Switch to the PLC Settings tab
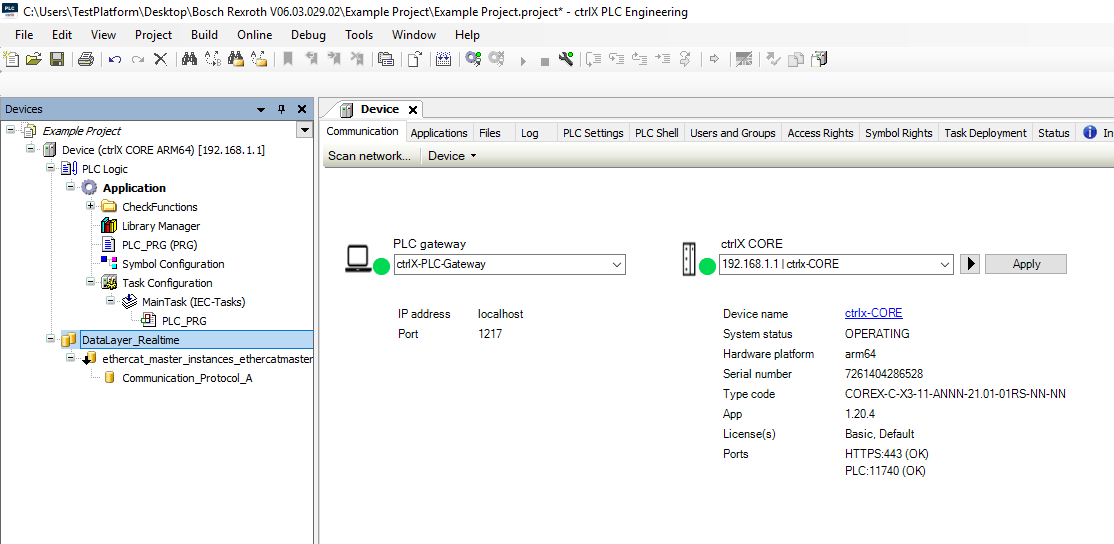The height and width of the screenshot is (544, 1114). [x=592, y=133]
